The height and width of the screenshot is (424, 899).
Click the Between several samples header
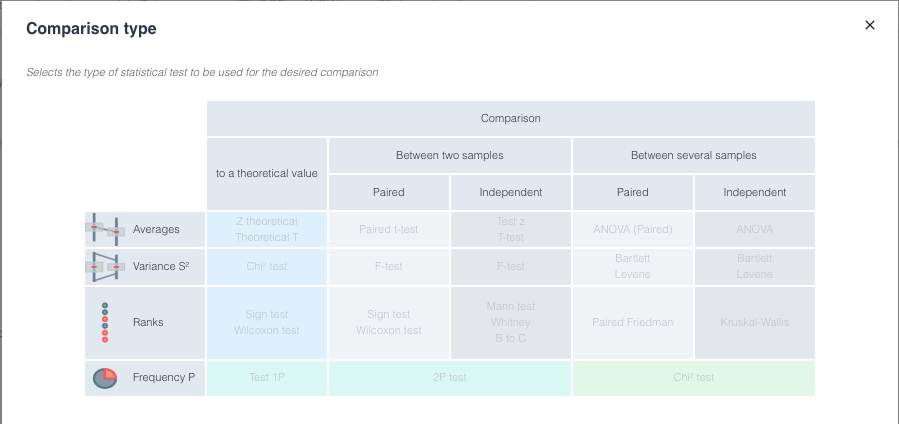694,155
